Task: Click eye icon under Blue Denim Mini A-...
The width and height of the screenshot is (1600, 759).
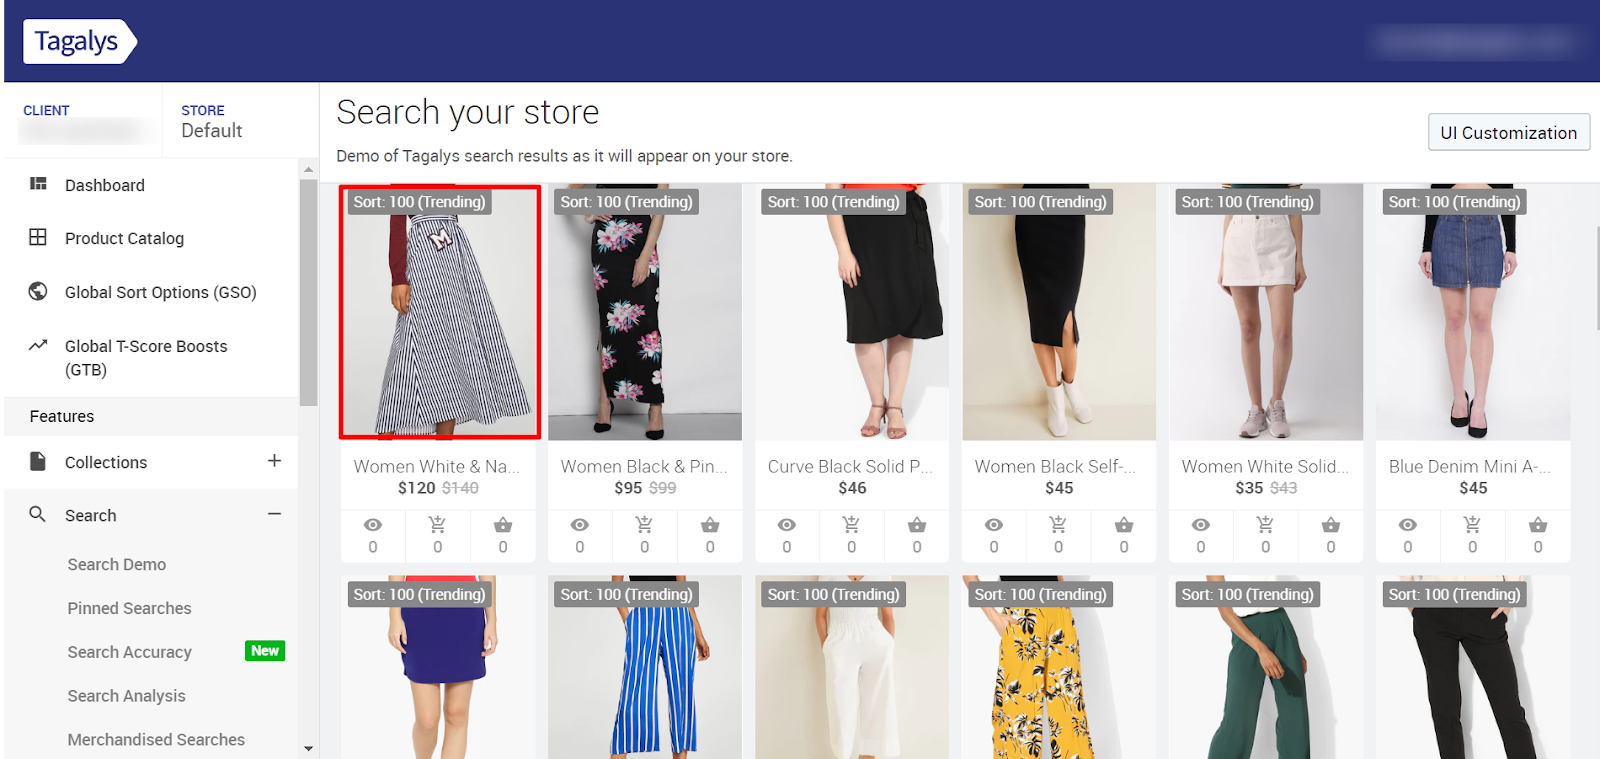Action: (1408, 525)
